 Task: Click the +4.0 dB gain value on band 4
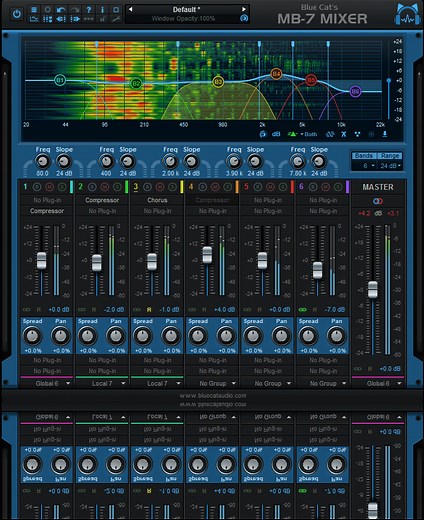224,310
